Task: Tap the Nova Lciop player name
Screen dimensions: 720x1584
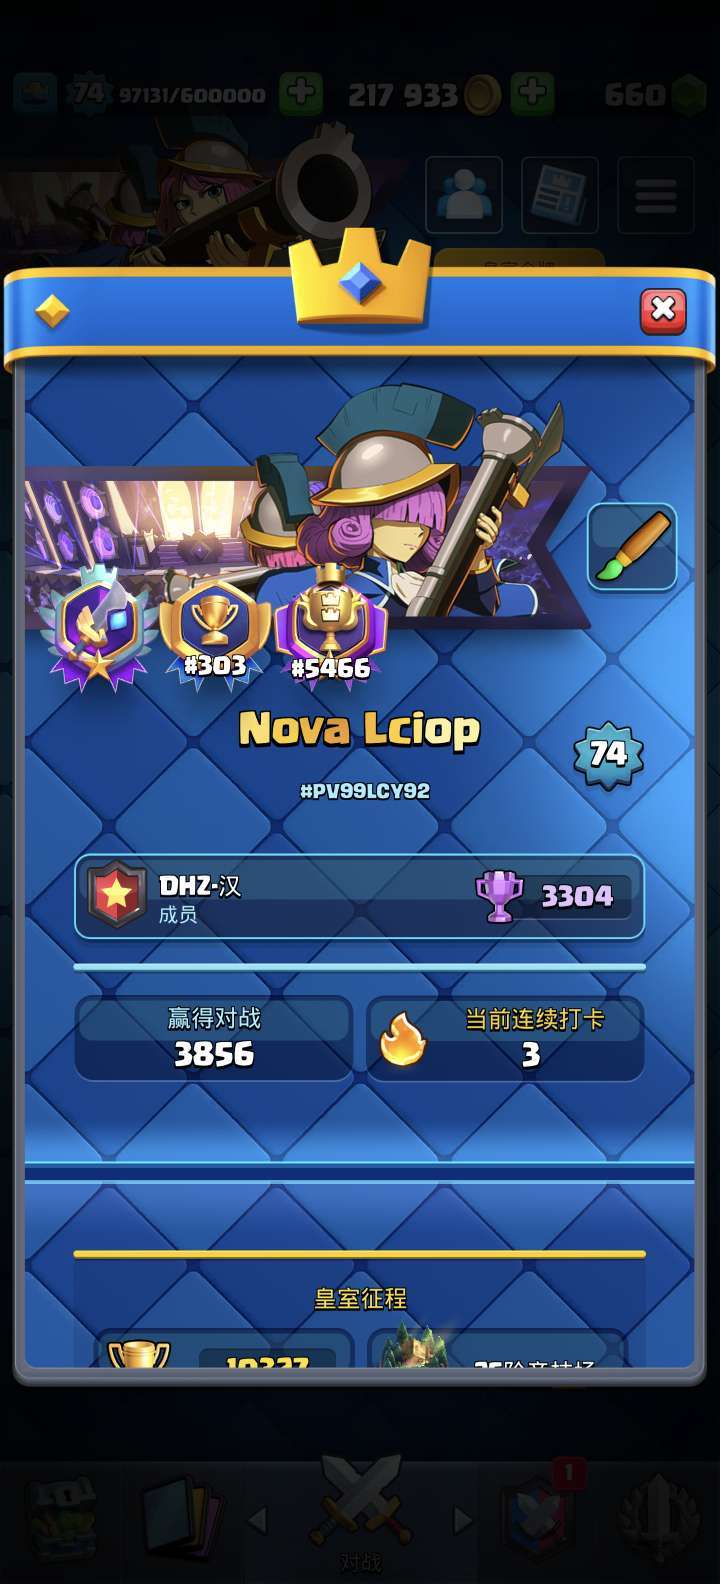Action: pos(360,730)
